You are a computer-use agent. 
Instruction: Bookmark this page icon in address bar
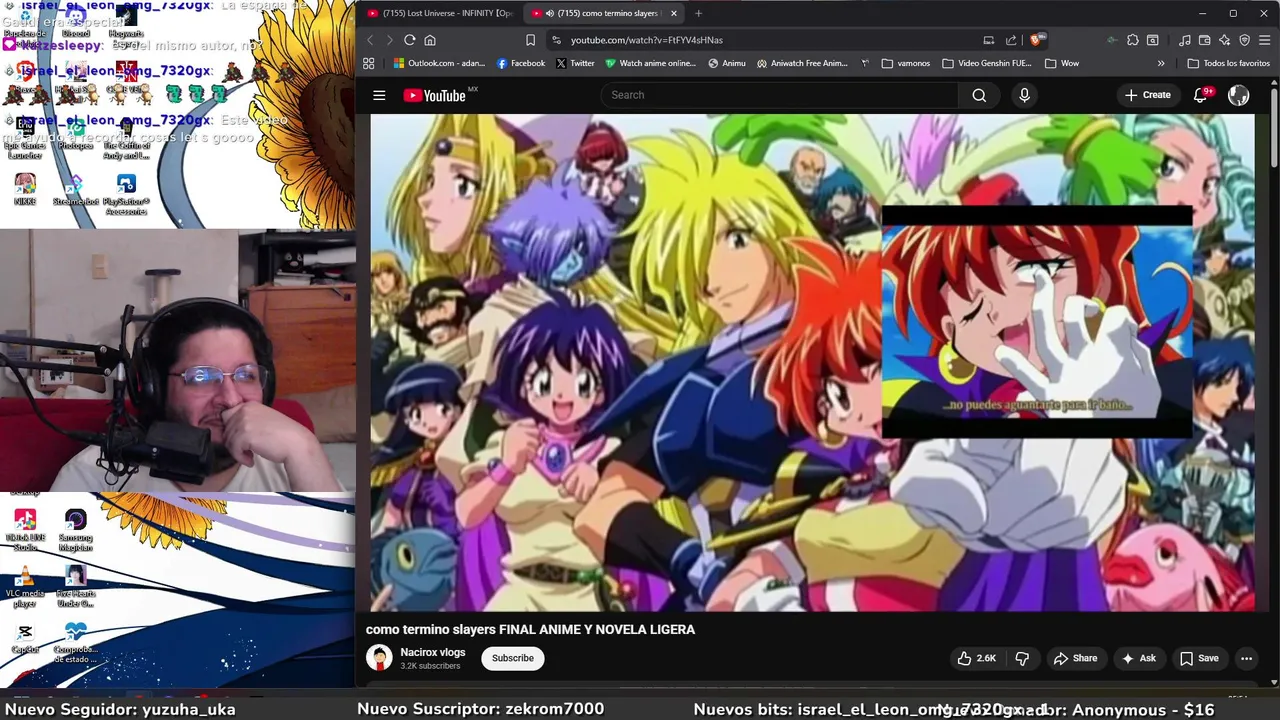click(530, 40)
